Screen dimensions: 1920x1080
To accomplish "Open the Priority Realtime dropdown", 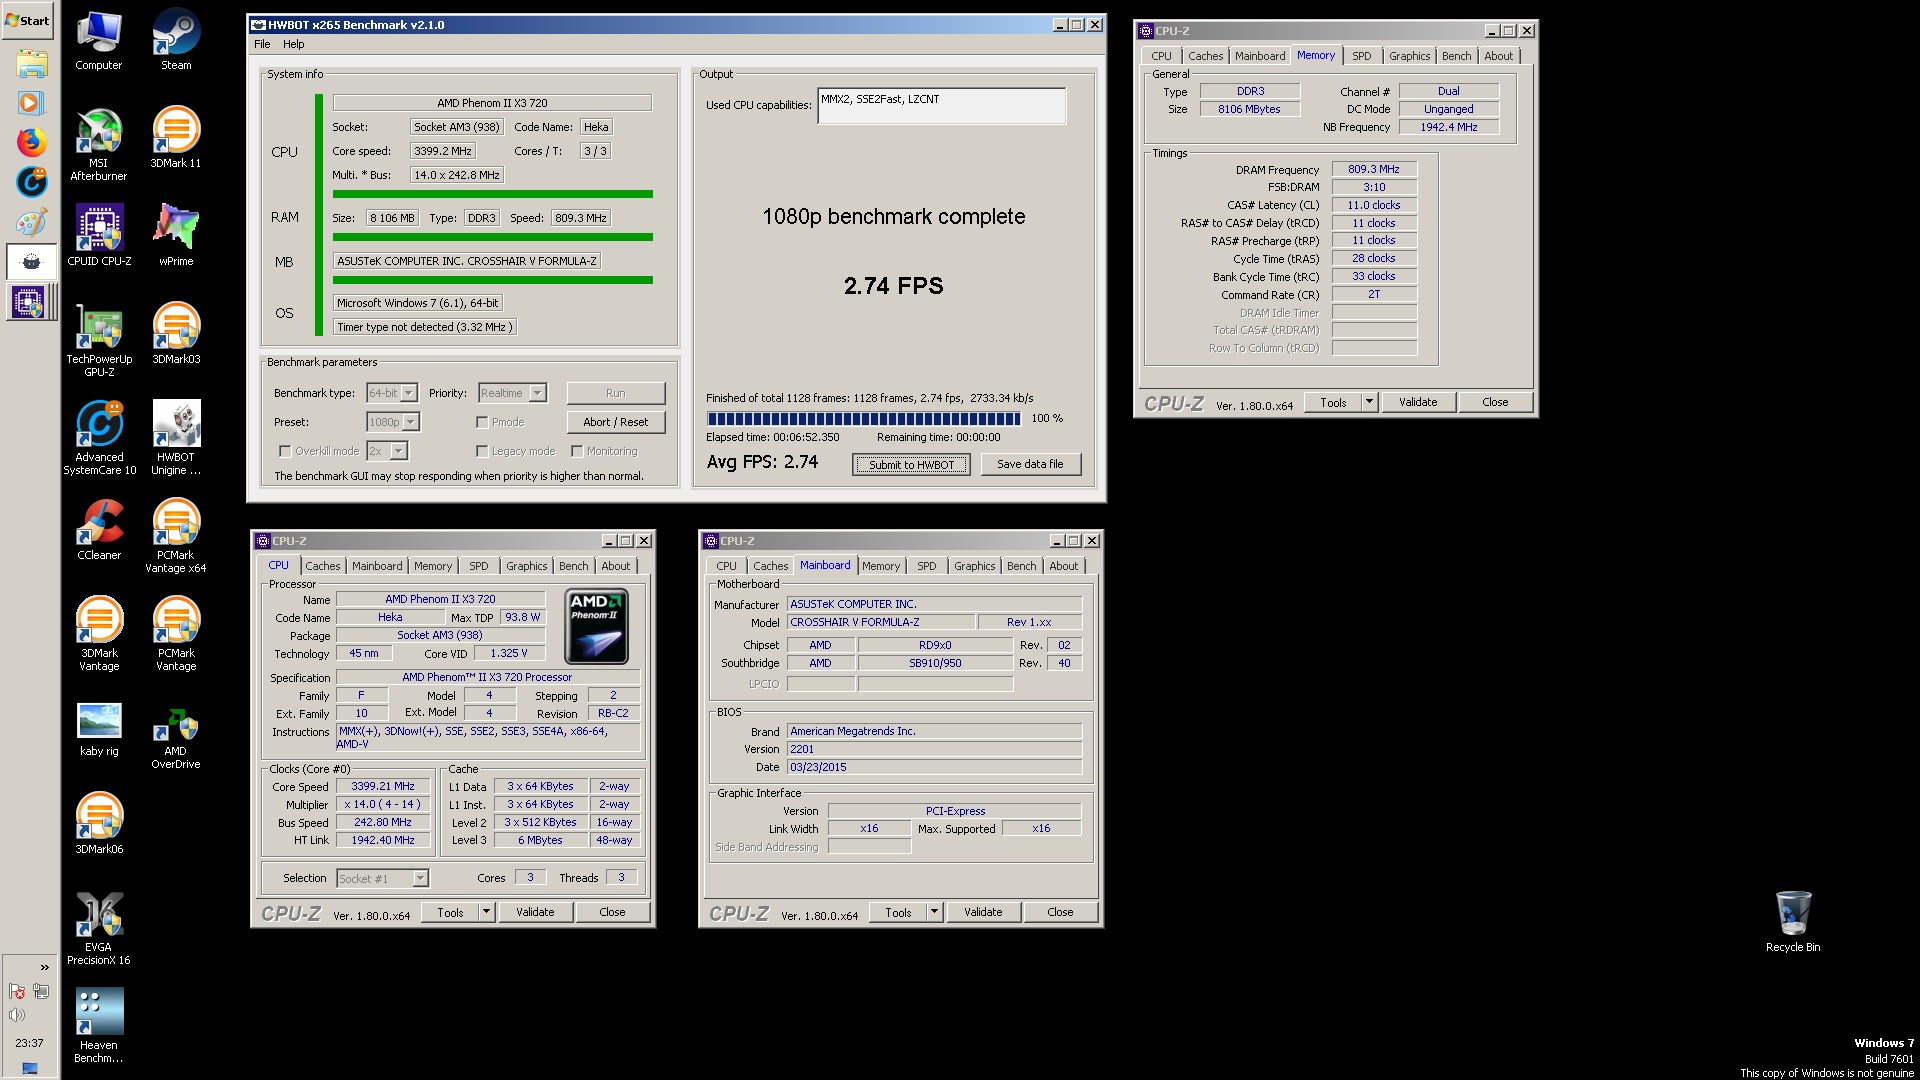I will 512,393.
